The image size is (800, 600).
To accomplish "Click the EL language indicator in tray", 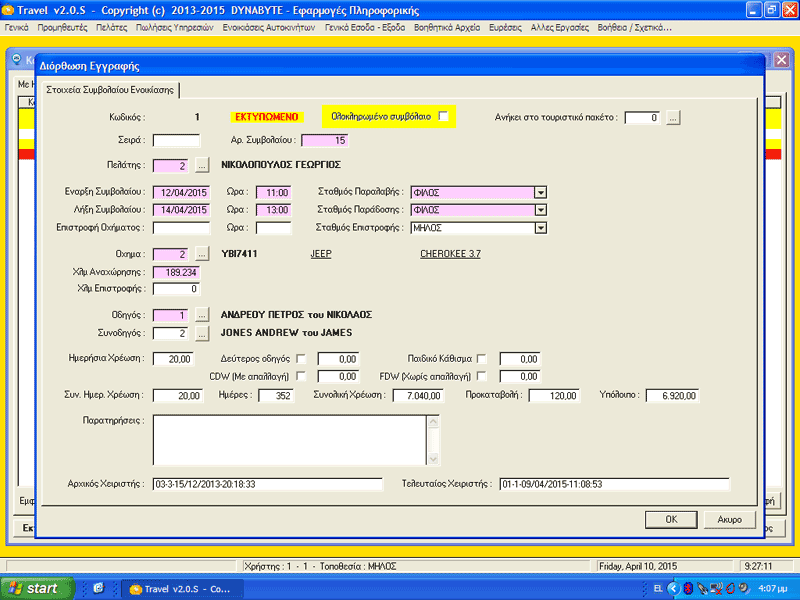I will point(658,589).
